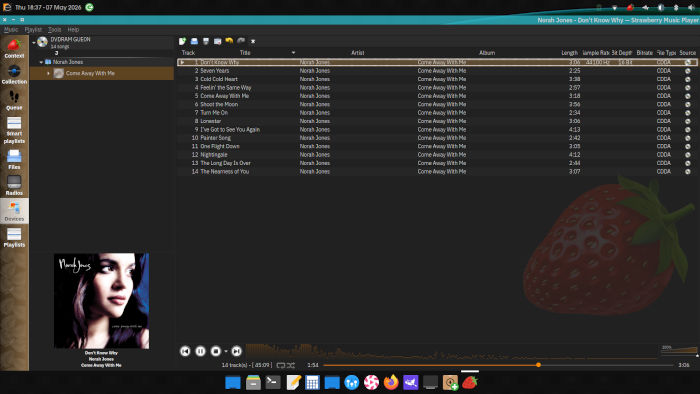Open the Context sidebar tab
Image resolution: width=700 pixels, height=394 pixels.
coord(14,49)
